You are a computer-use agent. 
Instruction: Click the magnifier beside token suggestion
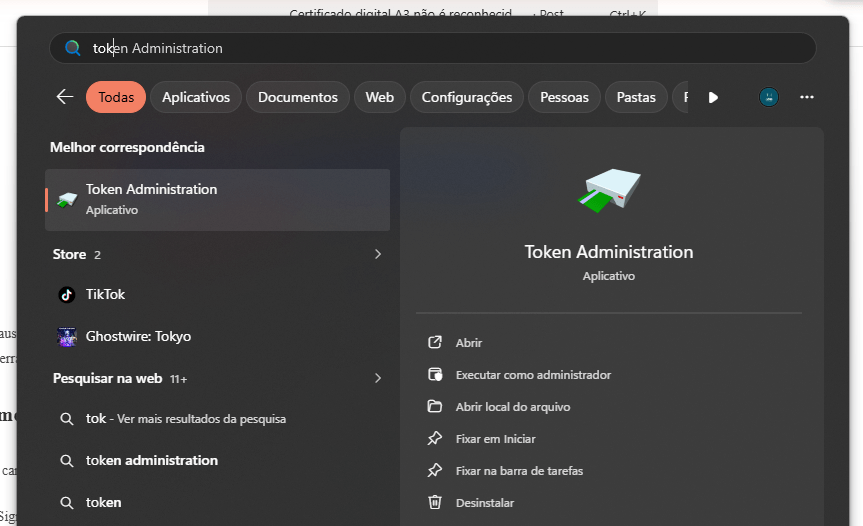point(67,503)
